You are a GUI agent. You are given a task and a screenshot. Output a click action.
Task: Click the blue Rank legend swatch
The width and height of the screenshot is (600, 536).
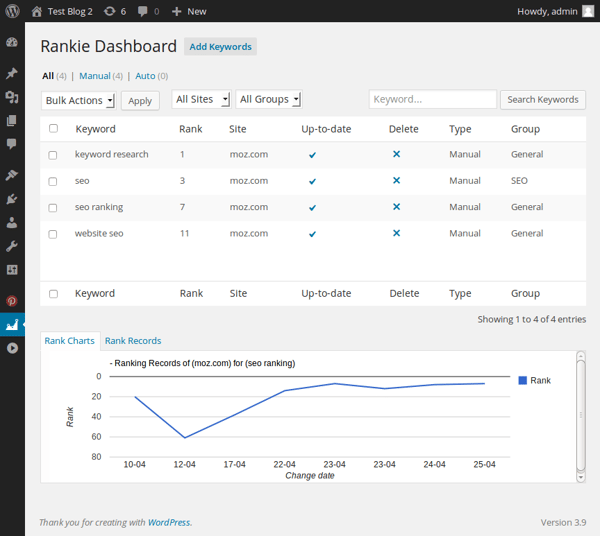coord(522,380)
